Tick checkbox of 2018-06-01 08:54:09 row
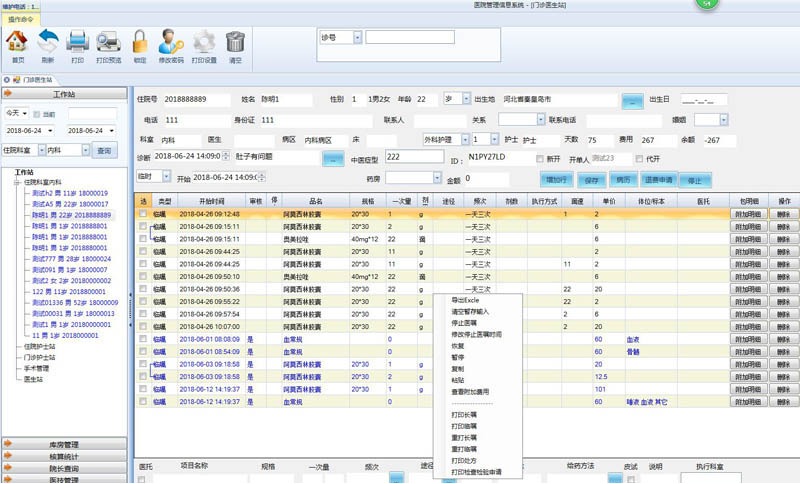 pos(143,351)
